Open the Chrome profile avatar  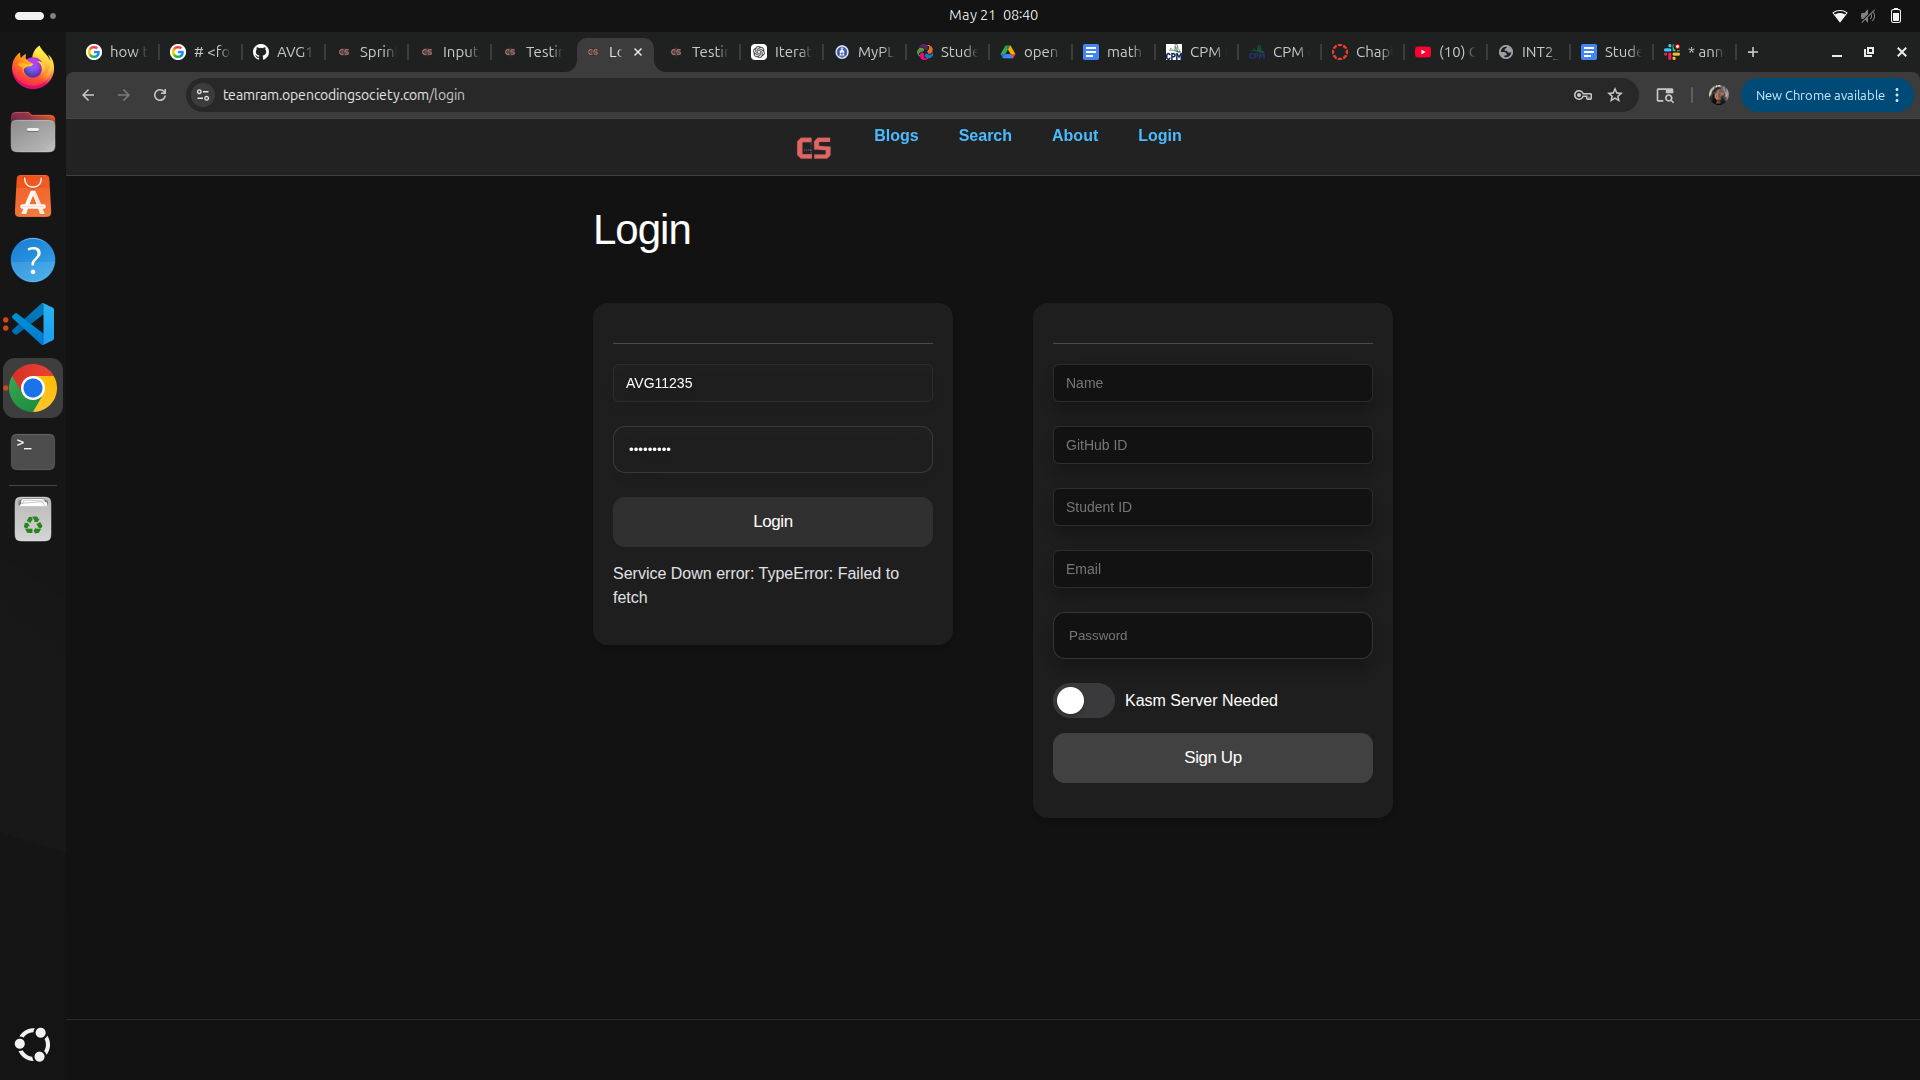coord(1719,95)
